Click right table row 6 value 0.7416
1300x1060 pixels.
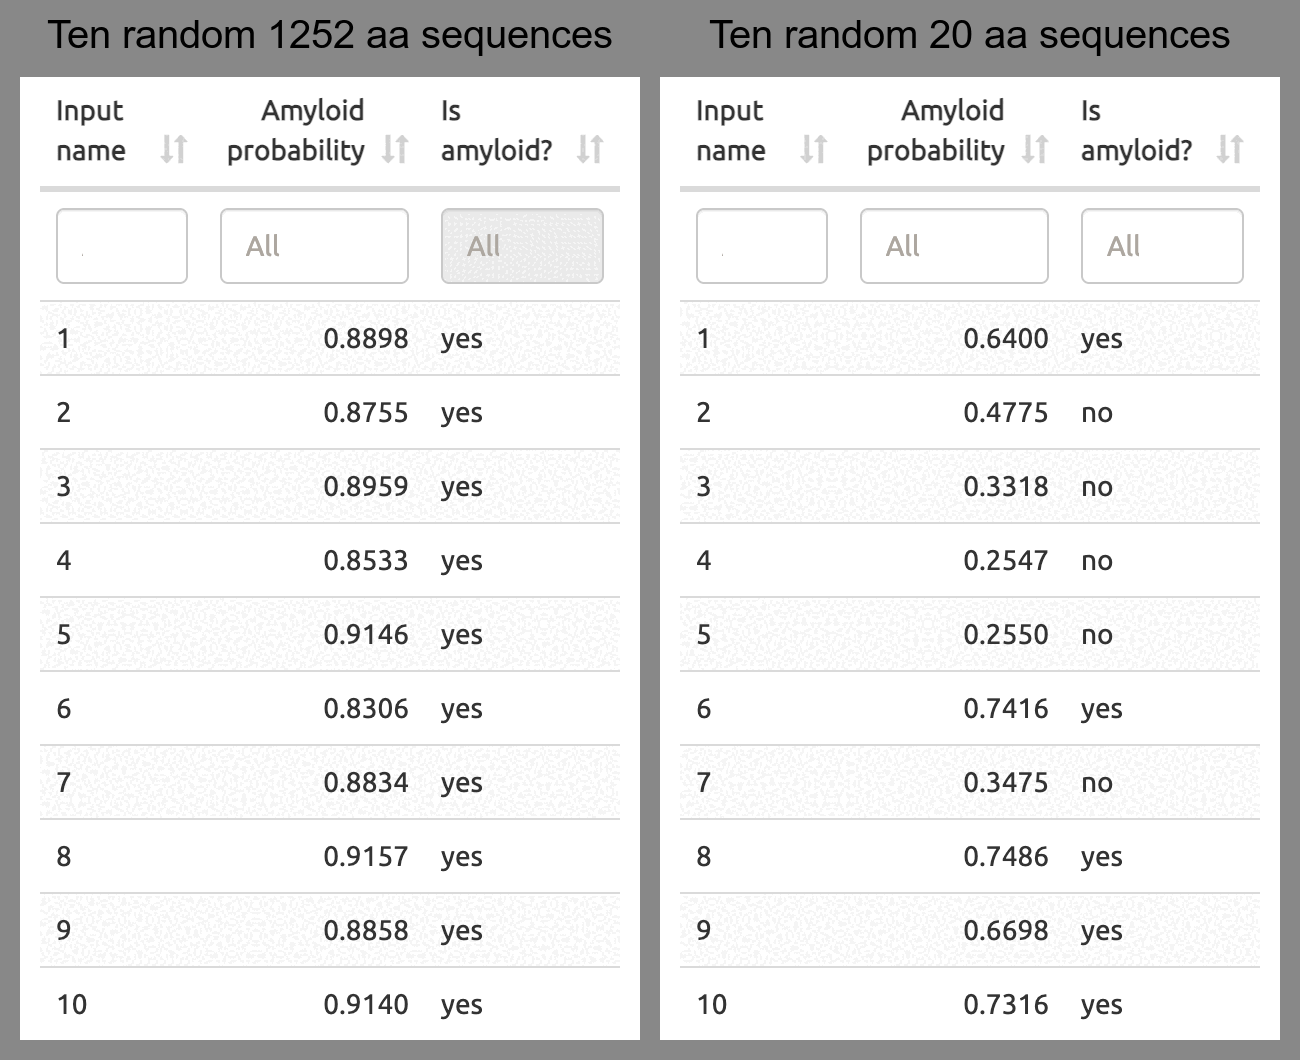[1006, 709]
